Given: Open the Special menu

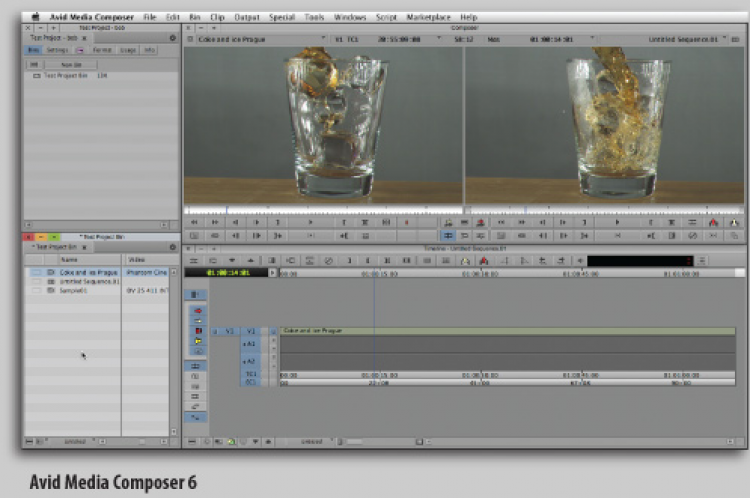Looking at the screenshot, I should pyautogui.click(x=282, y=17).
